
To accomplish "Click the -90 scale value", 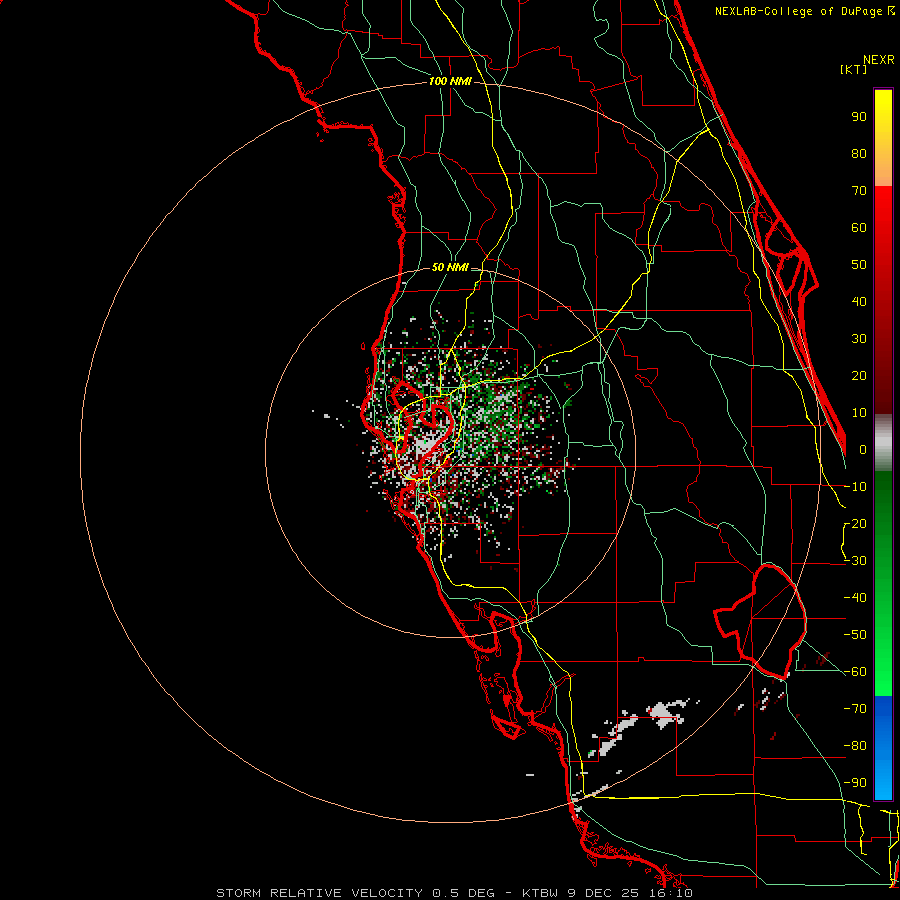I will tap(855, 783).
